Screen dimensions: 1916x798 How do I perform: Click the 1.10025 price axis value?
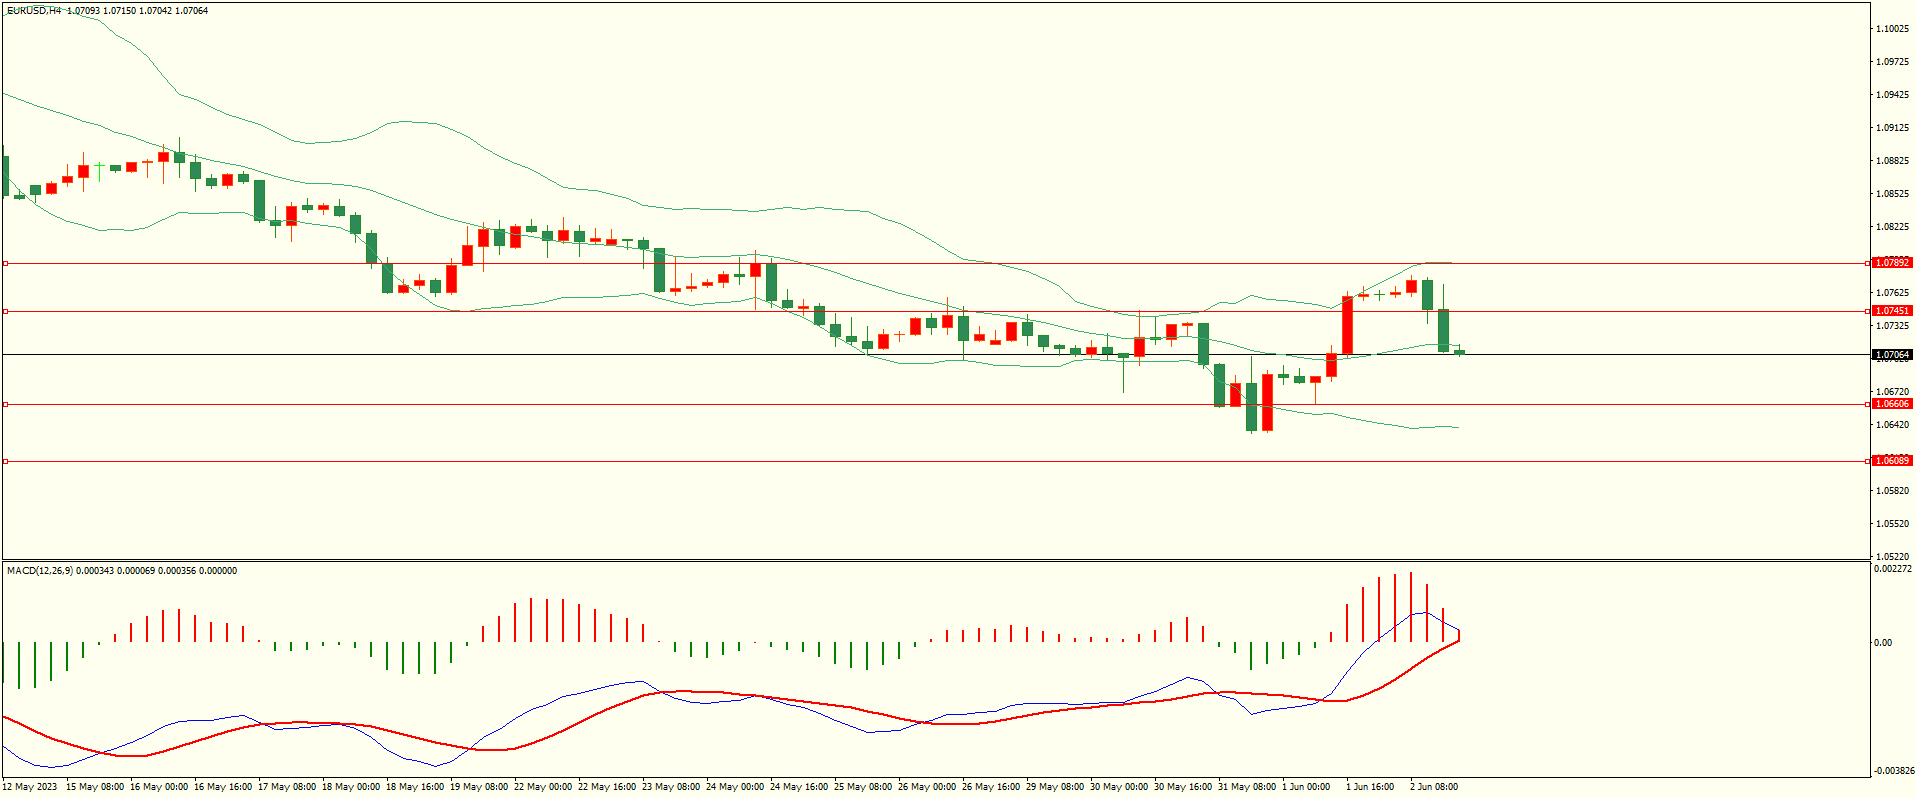pos(1892,29)
